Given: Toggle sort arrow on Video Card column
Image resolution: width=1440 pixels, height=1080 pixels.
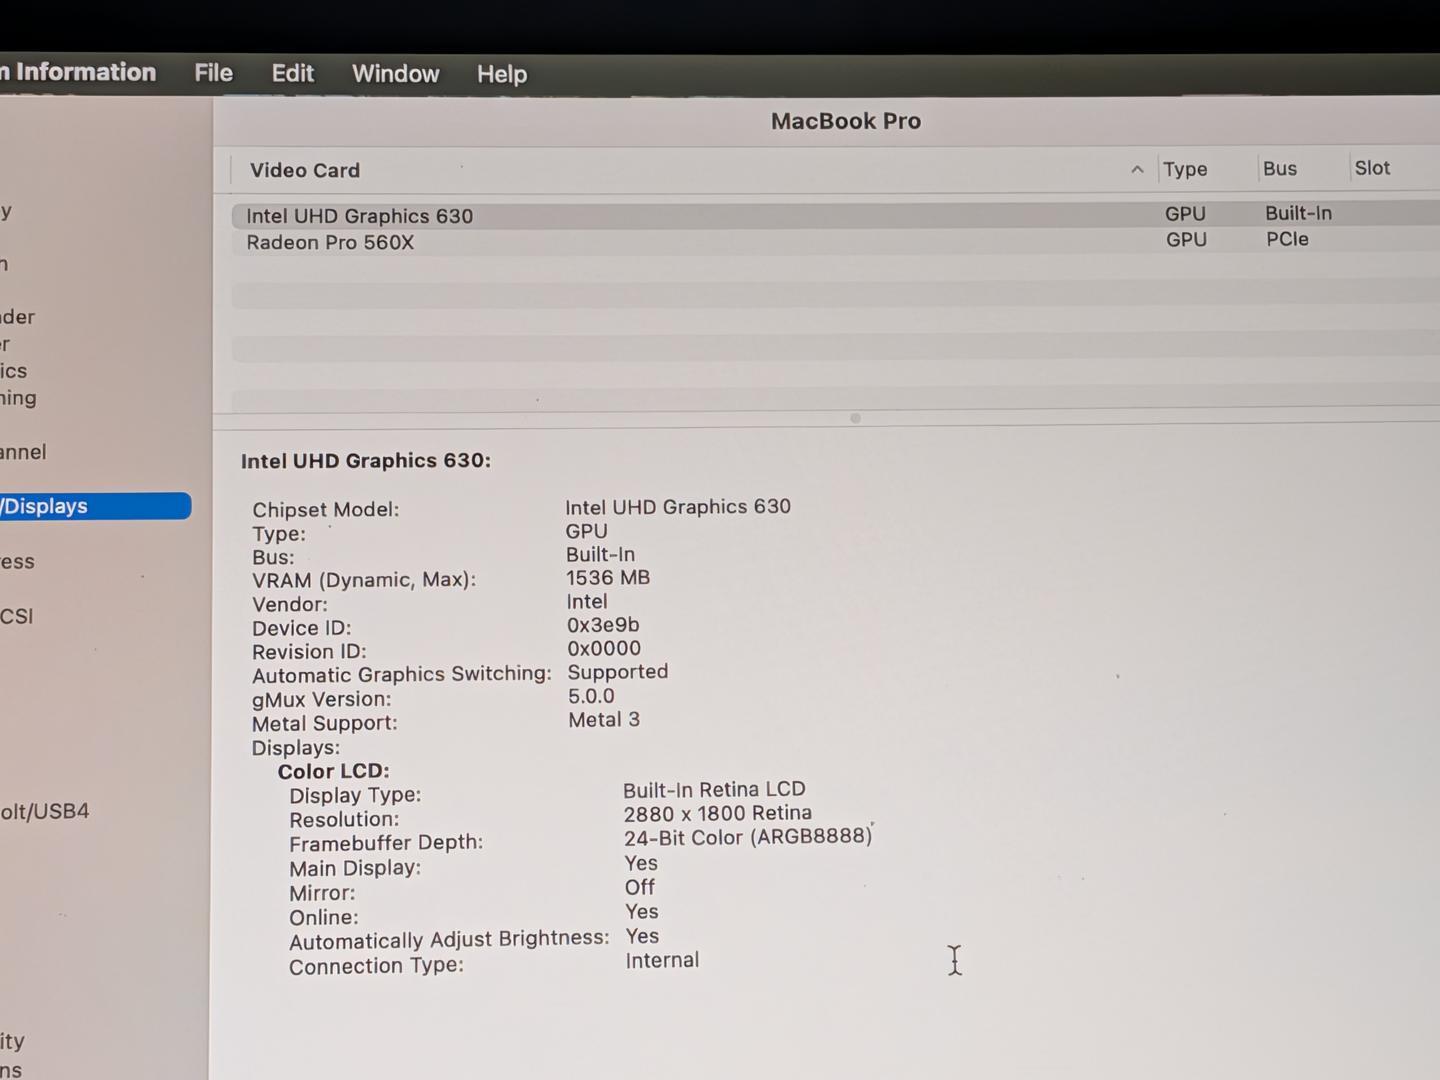Looking at the screenshot, I should coord(1137,170).
